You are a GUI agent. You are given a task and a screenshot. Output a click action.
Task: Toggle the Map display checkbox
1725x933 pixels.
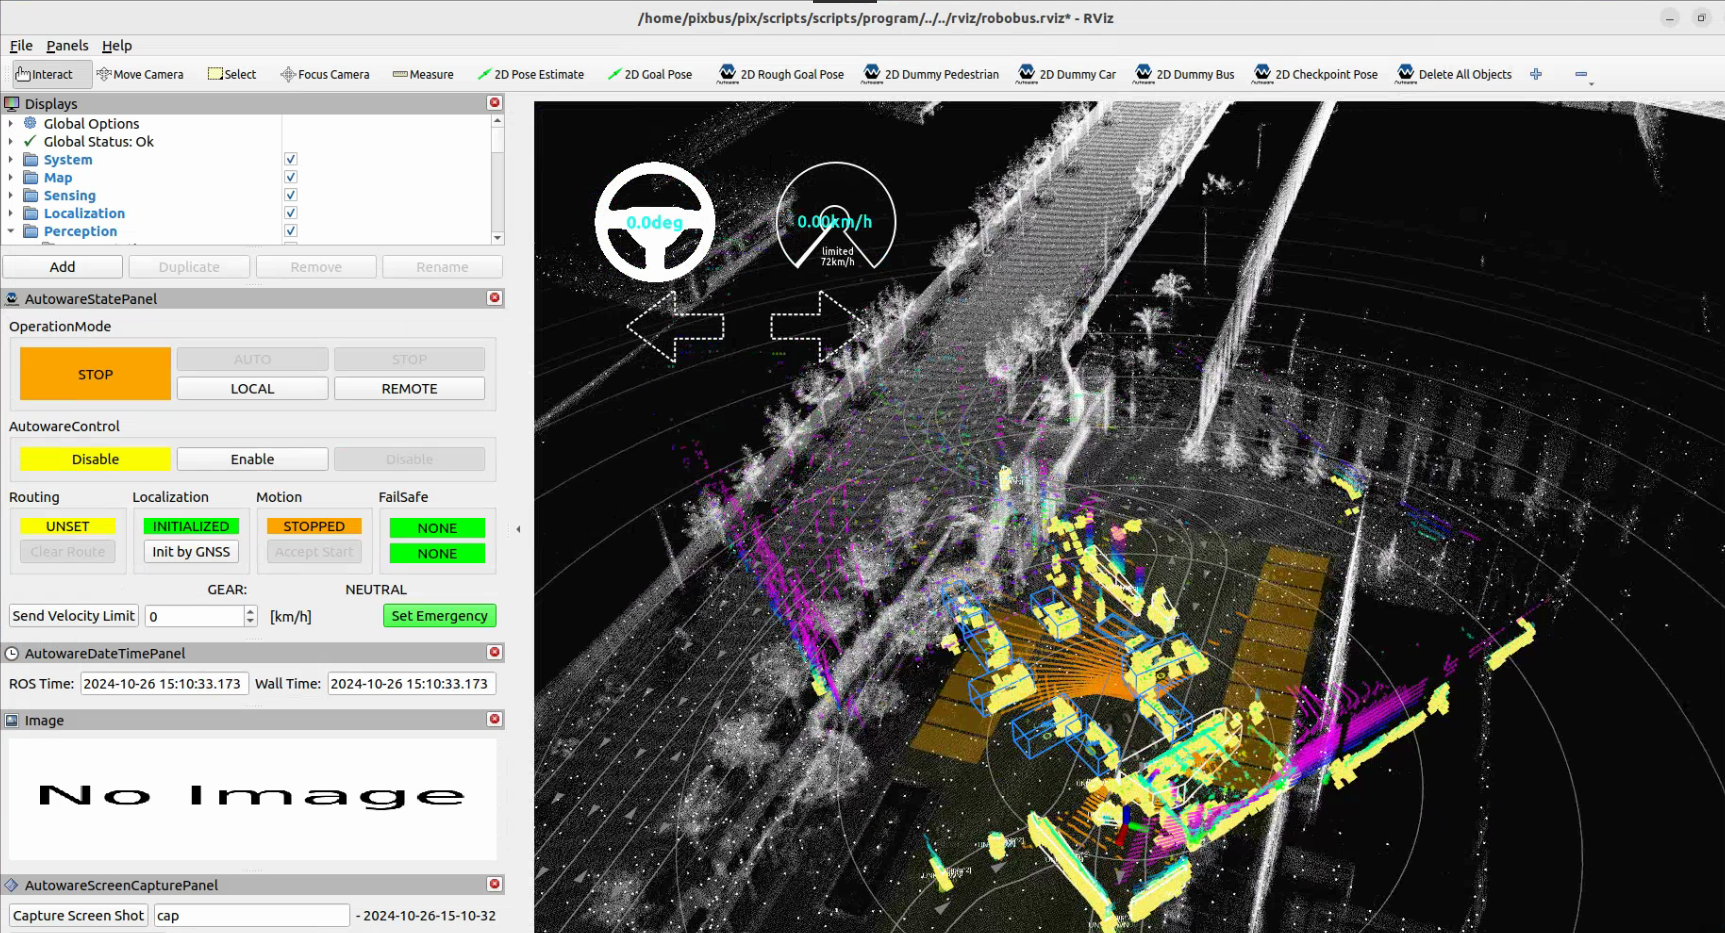click(291, 177)
